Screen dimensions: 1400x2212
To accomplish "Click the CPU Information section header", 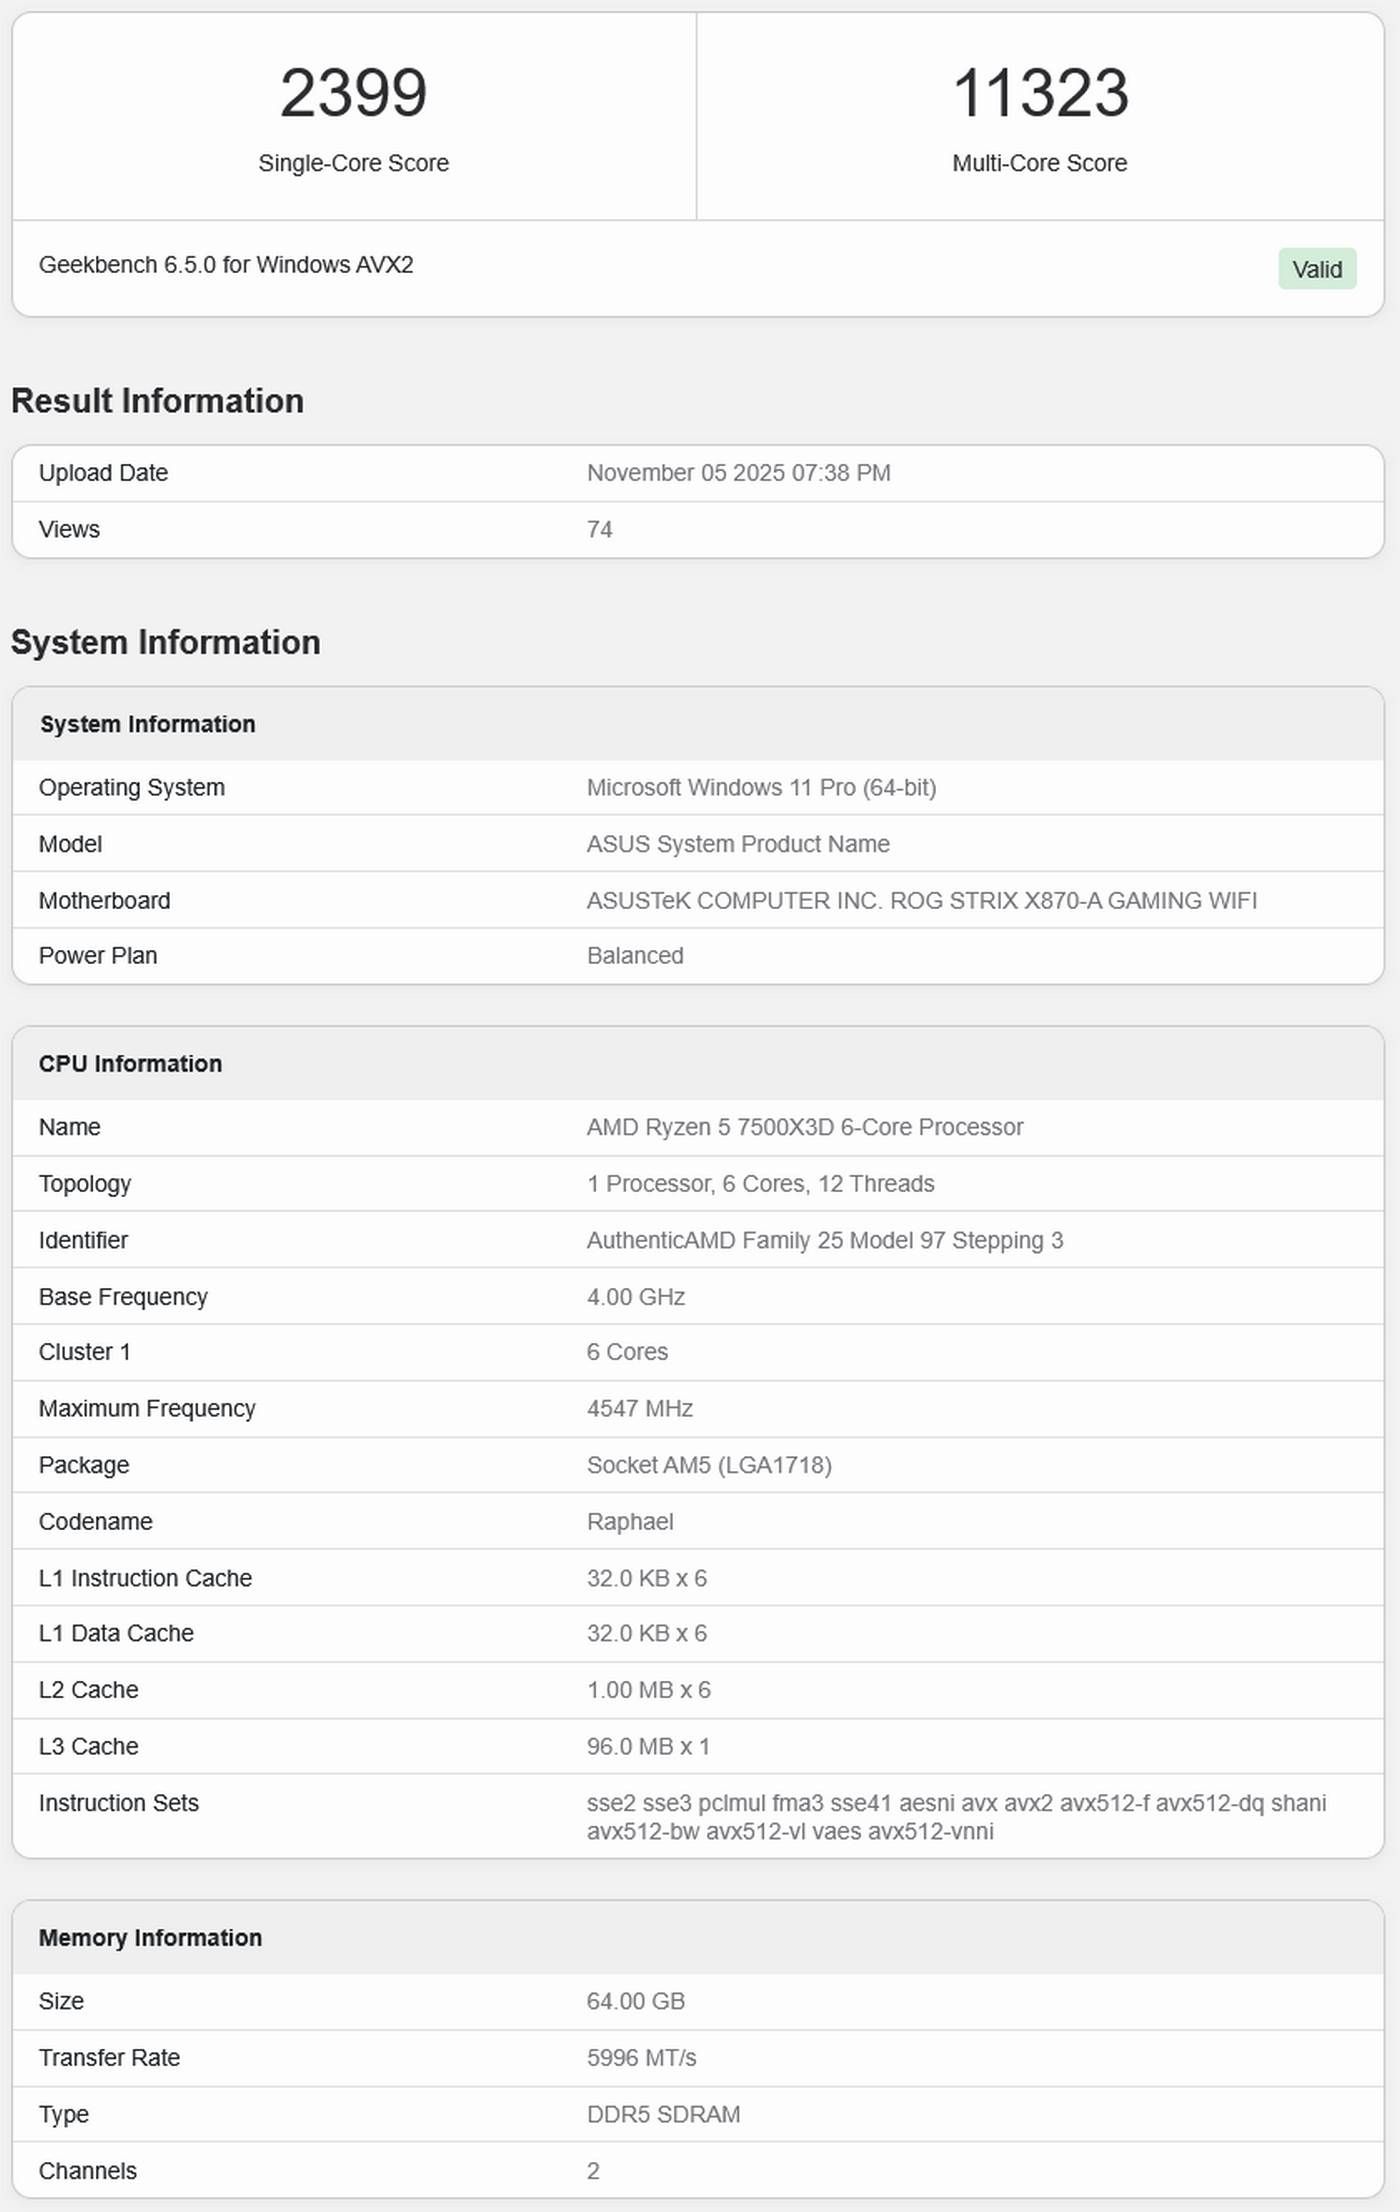I will click(130, 1063).
